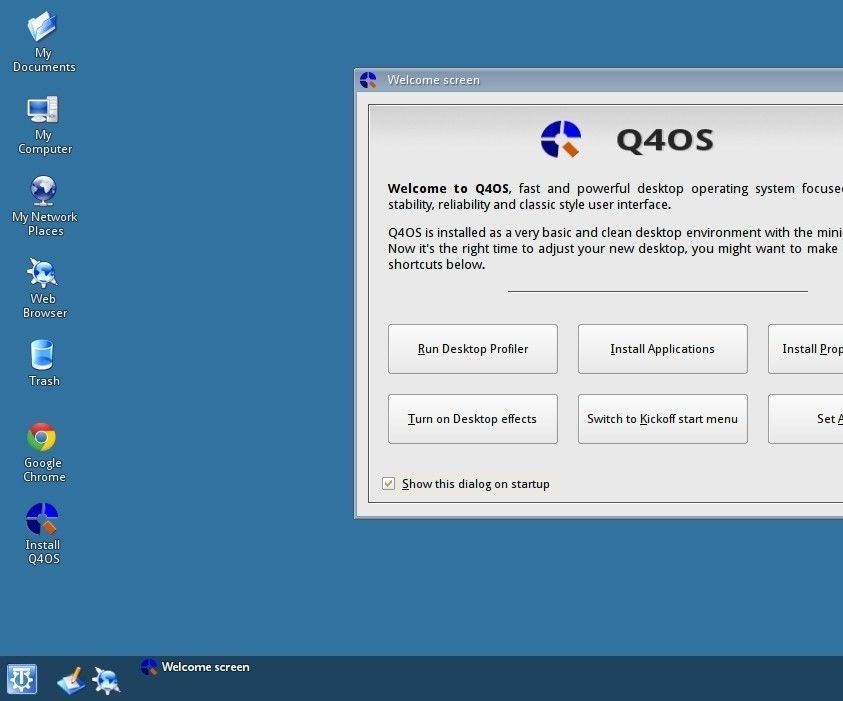The width and height of the screenshot is (843, 701).
Task: Click the Q4OS logo in the dialog
Action: point(561,139)
